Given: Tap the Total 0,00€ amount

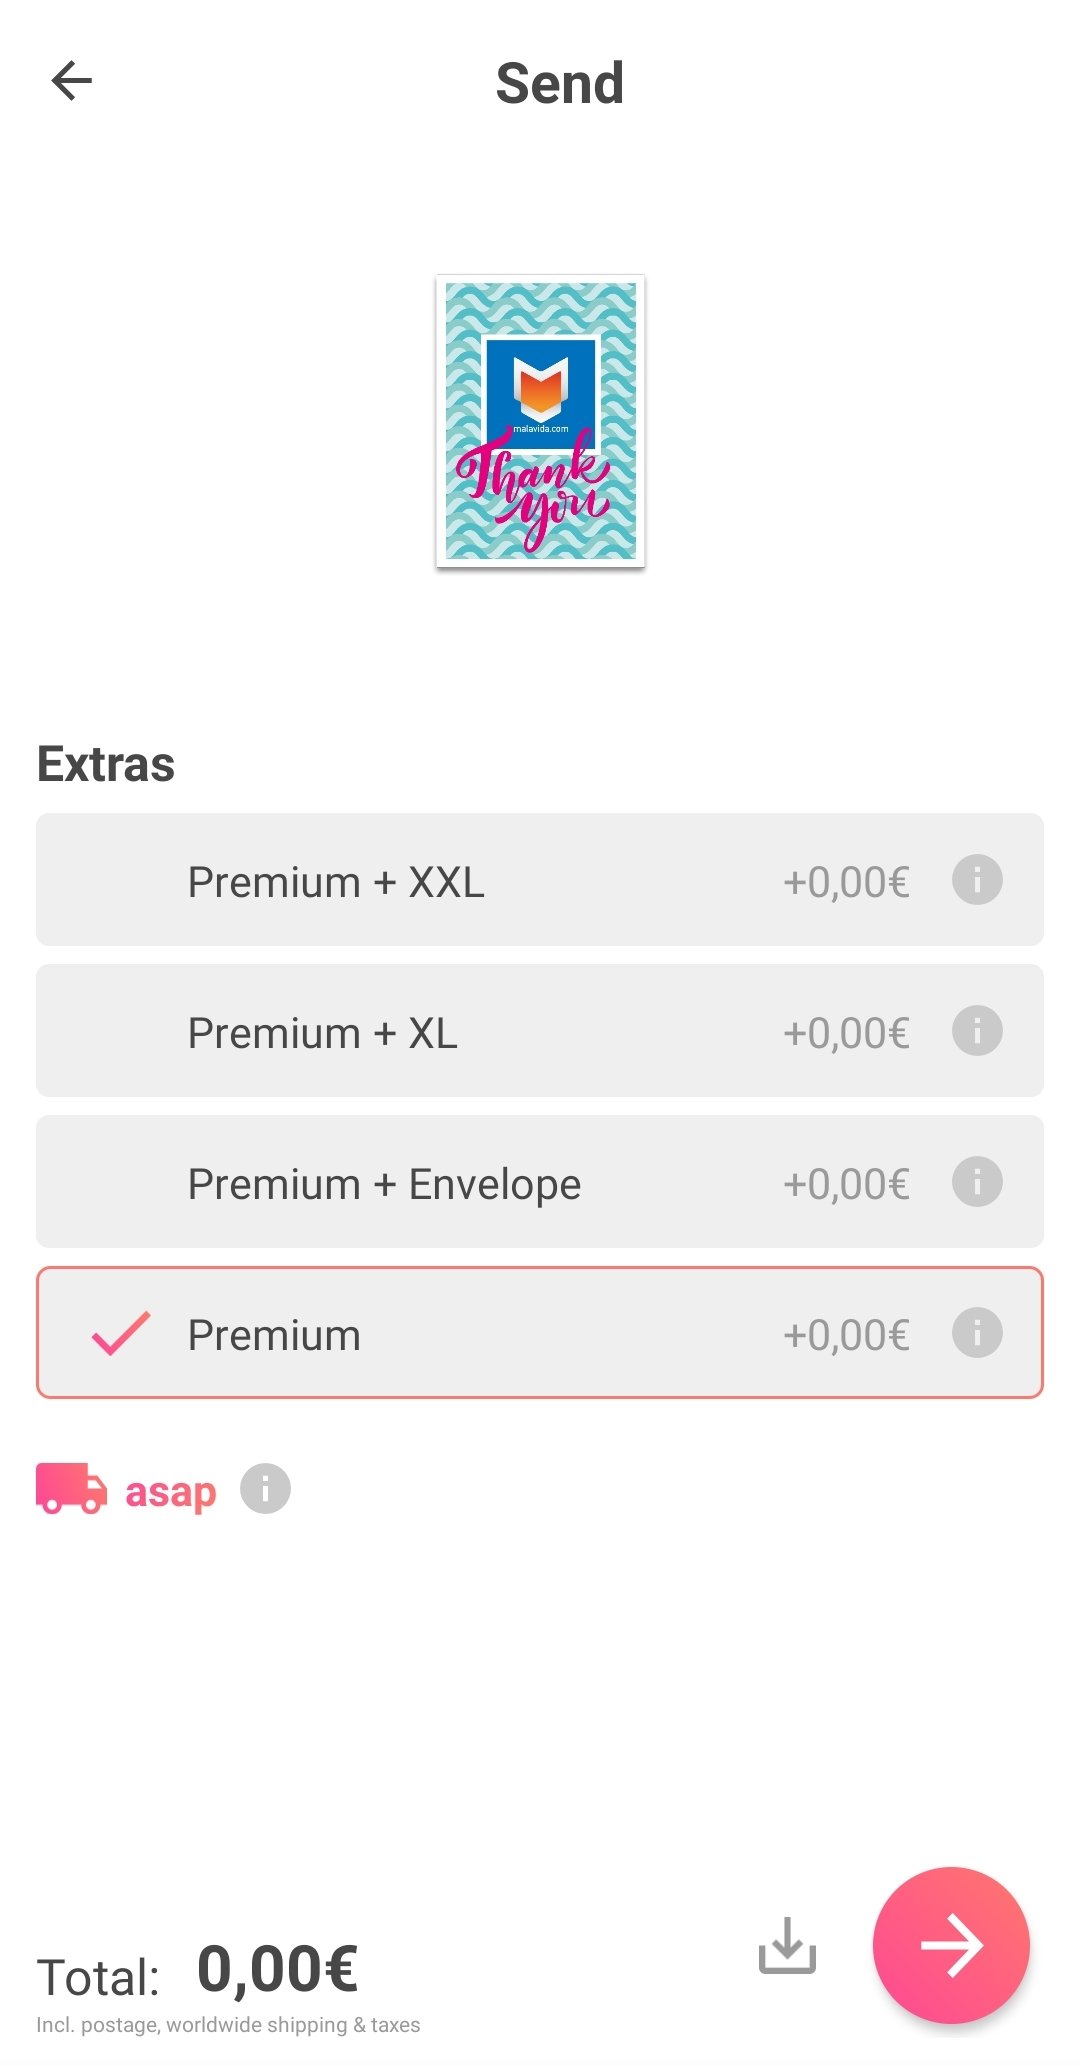Looking at the screenshot, I should (277, 1969).
